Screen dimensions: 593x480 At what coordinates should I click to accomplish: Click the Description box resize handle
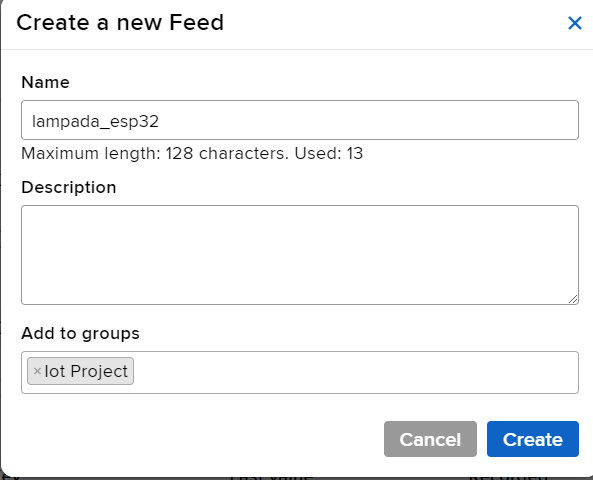coord(573,299)
